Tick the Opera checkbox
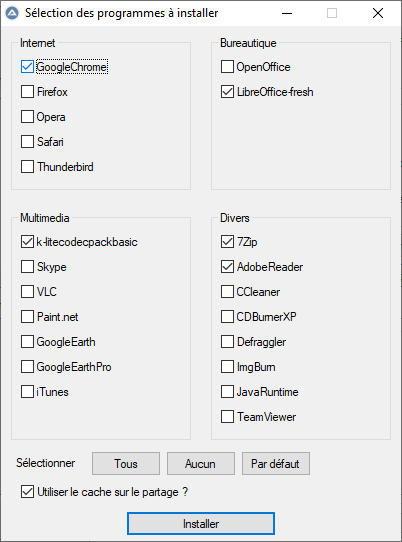The height and width of the screenshot is (542, 402). (x=27, y=117)
